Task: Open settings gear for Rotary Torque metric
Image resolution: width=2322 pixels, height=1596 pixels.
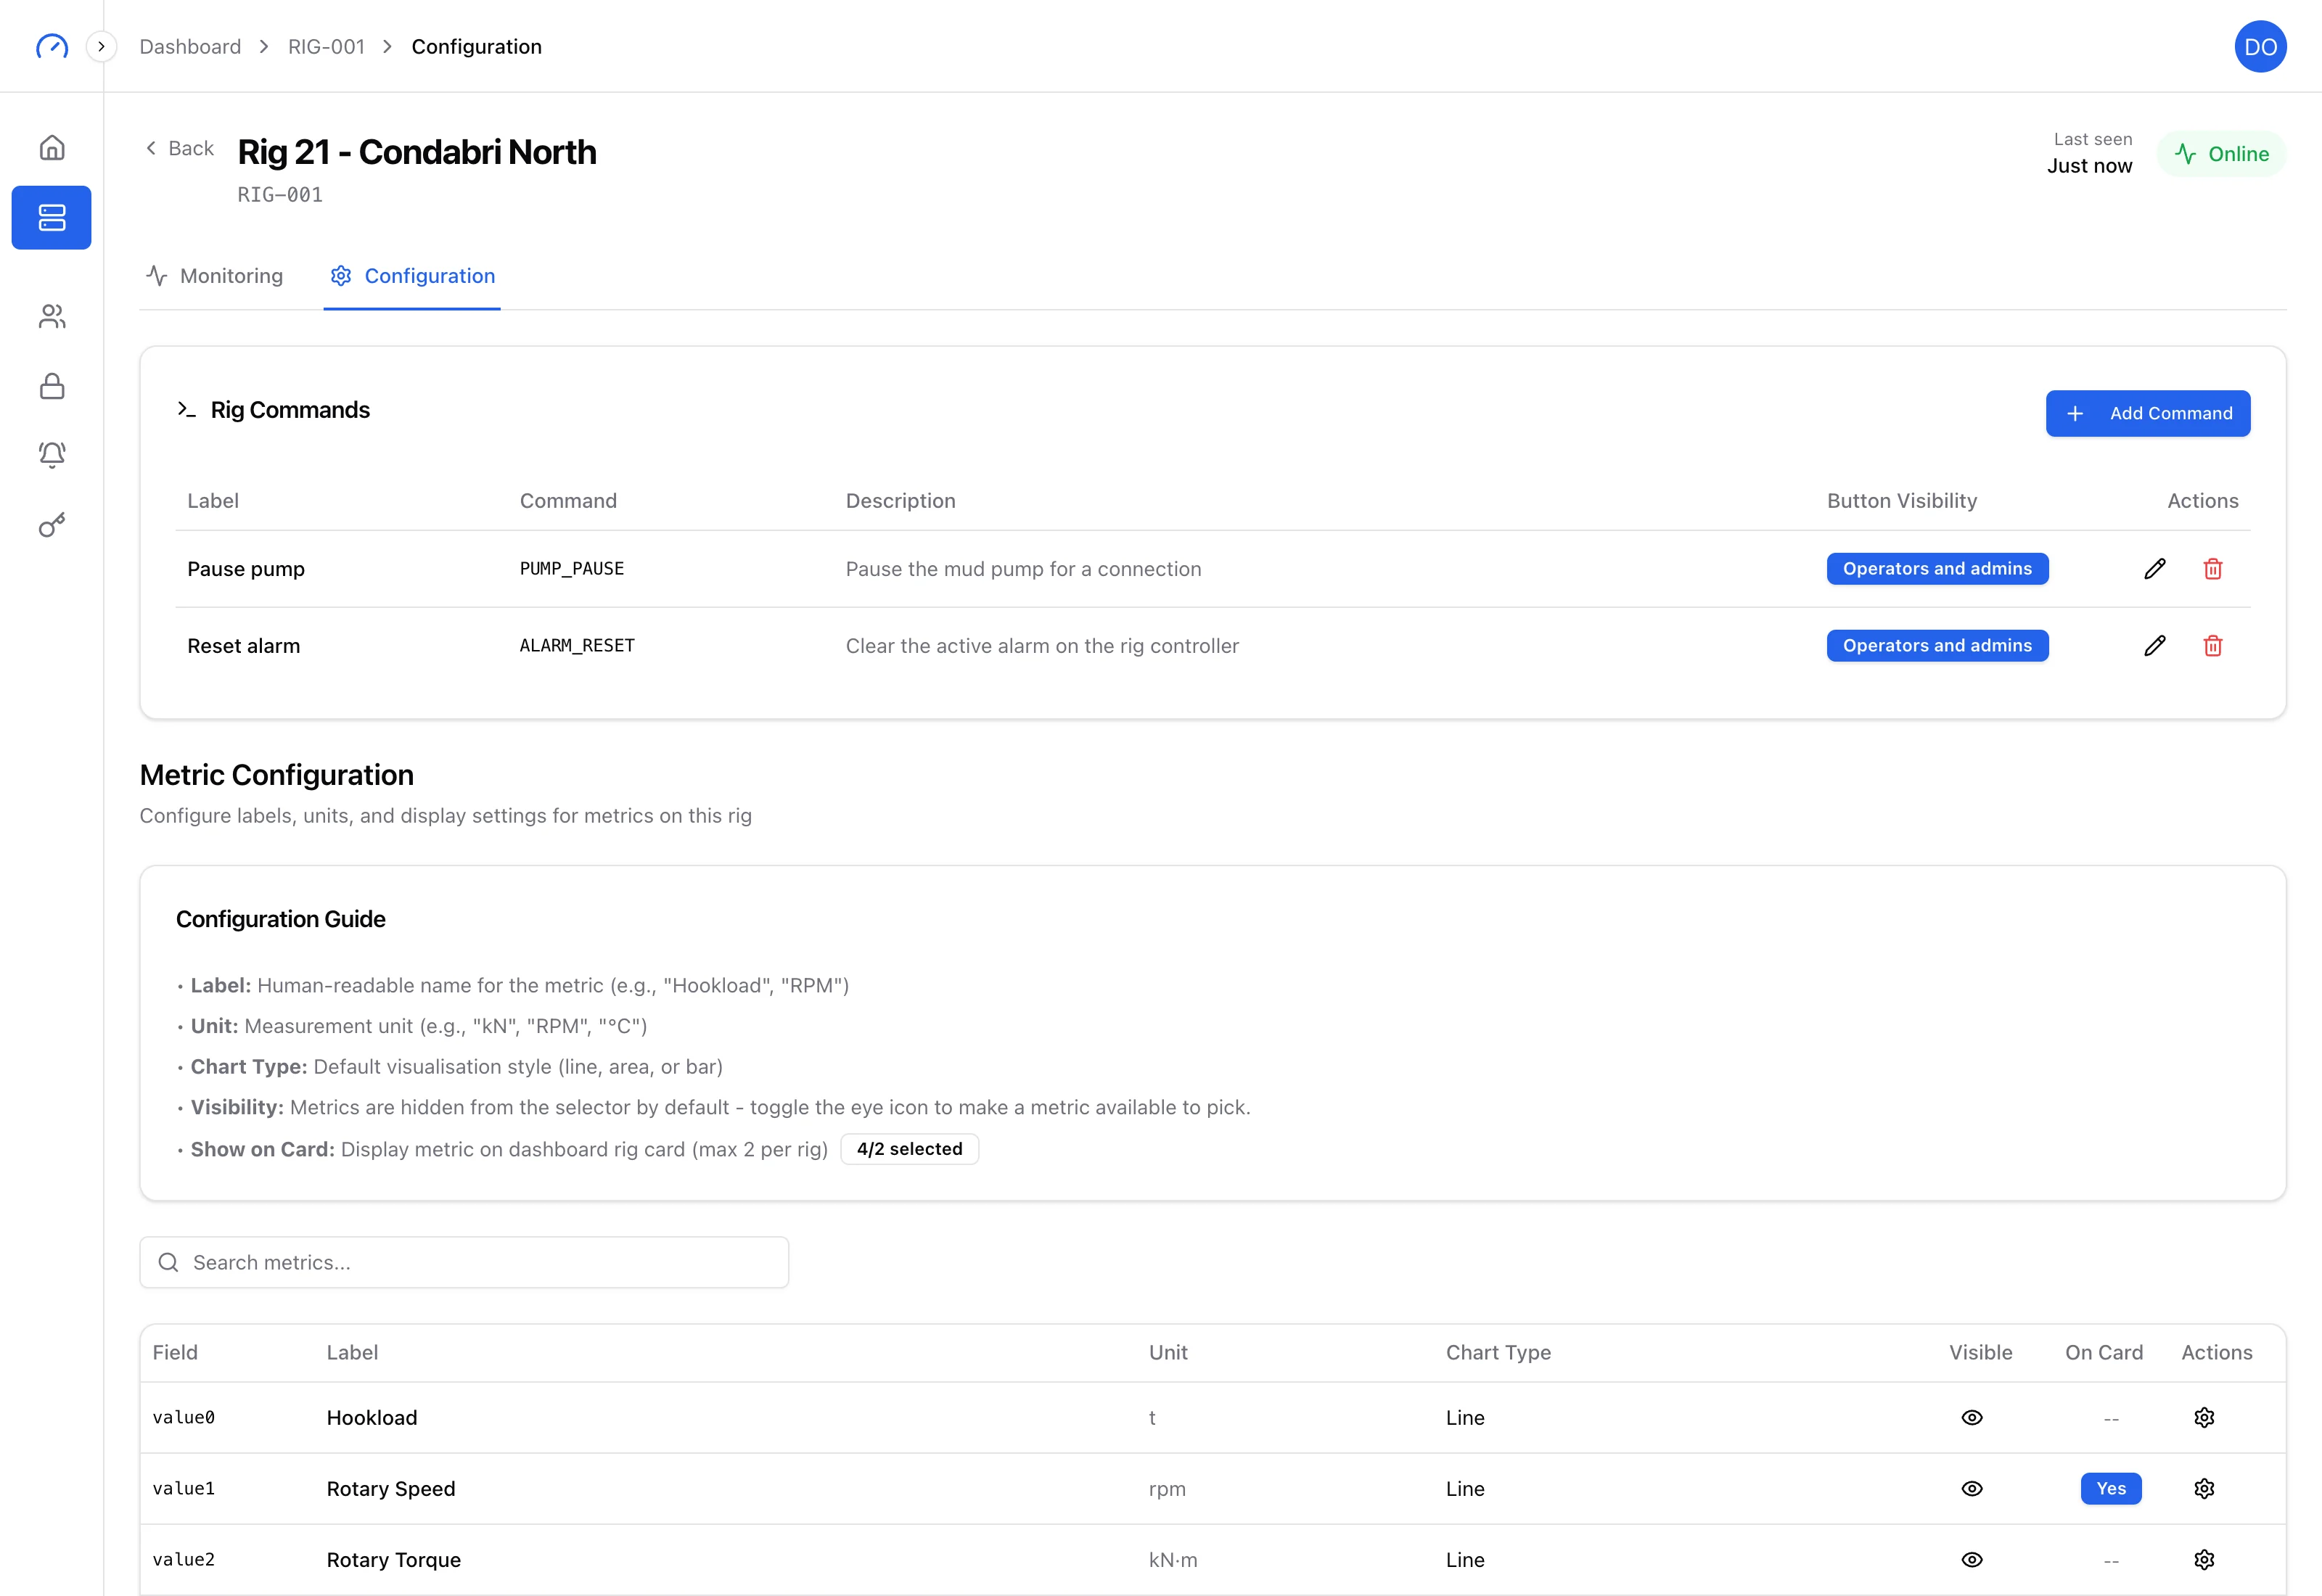Action: tap(2204, 1560)
